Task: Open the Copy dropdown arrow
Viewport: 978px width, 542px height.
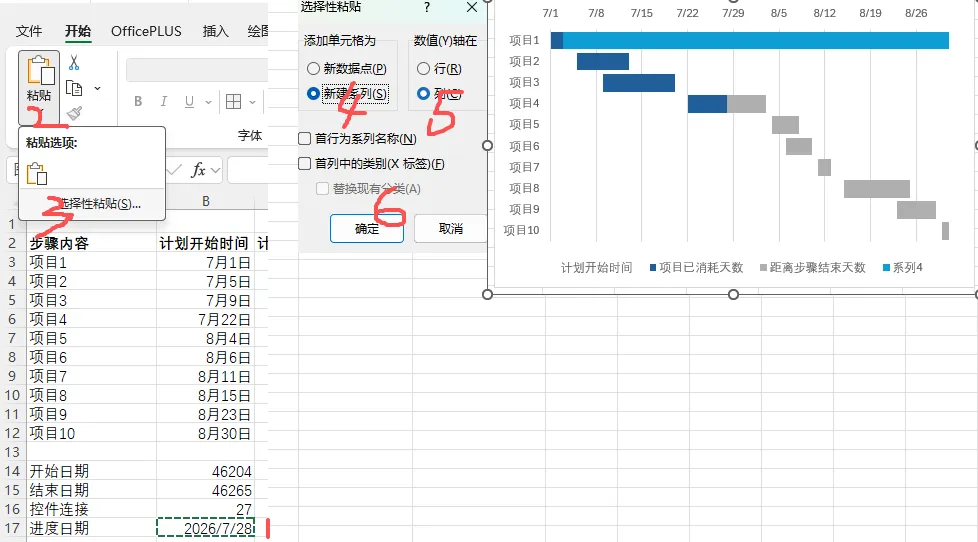Action: coord(97,89)
